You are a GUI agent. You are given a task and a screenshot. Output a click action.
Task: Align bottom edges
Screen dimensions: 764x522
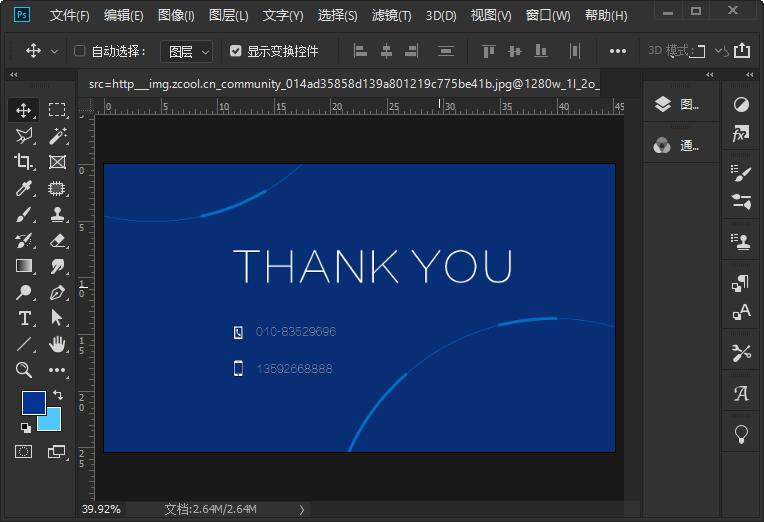click(x=541, y=51)
